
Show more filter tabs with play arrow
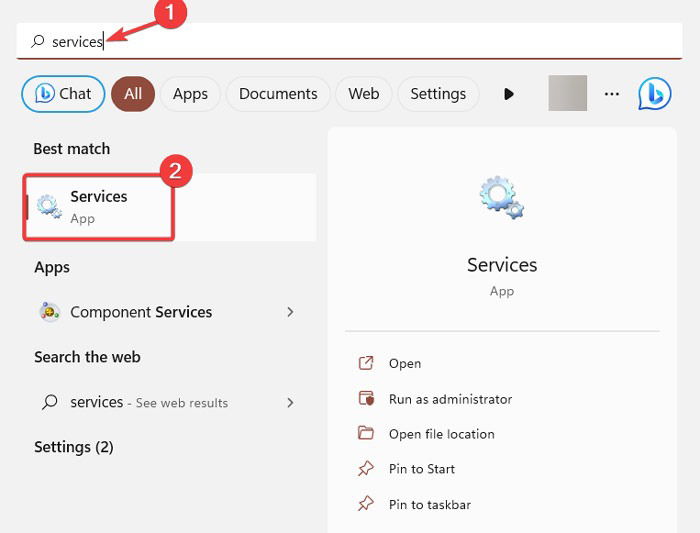508,94
